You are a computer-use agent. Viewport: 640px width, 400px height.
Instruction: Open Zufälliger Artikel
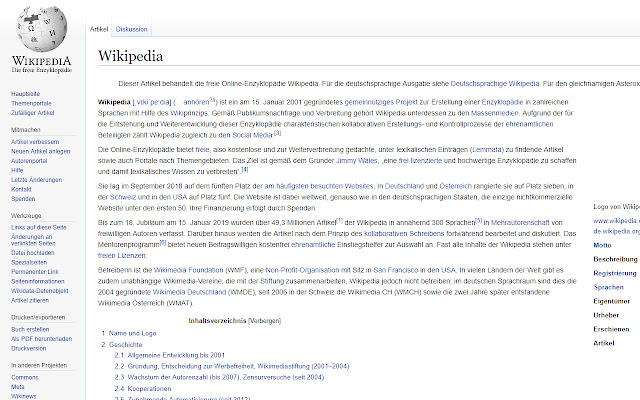[33, 113]
